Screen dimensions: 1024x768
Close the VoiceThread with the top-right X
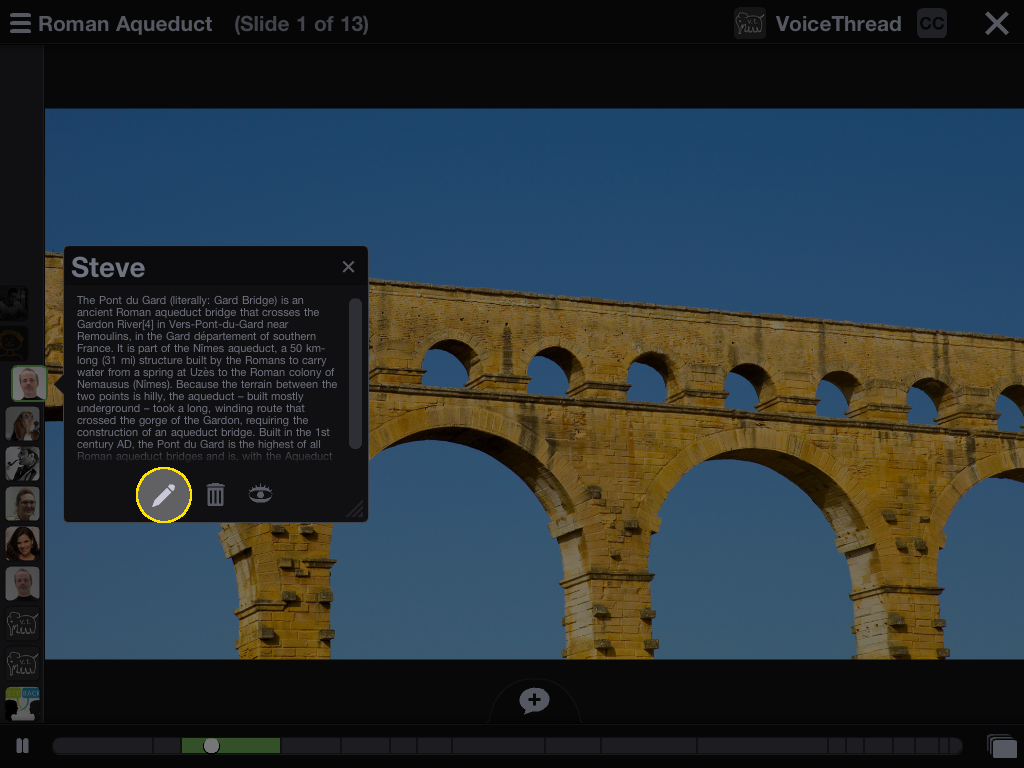(x=997, y=24)
